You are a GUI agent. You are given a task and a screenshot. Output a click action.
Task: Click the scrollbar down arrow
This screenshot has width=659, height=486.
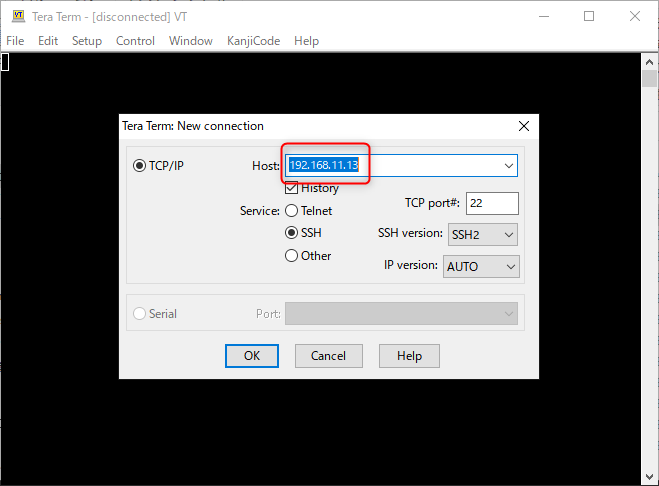(650, 477)
